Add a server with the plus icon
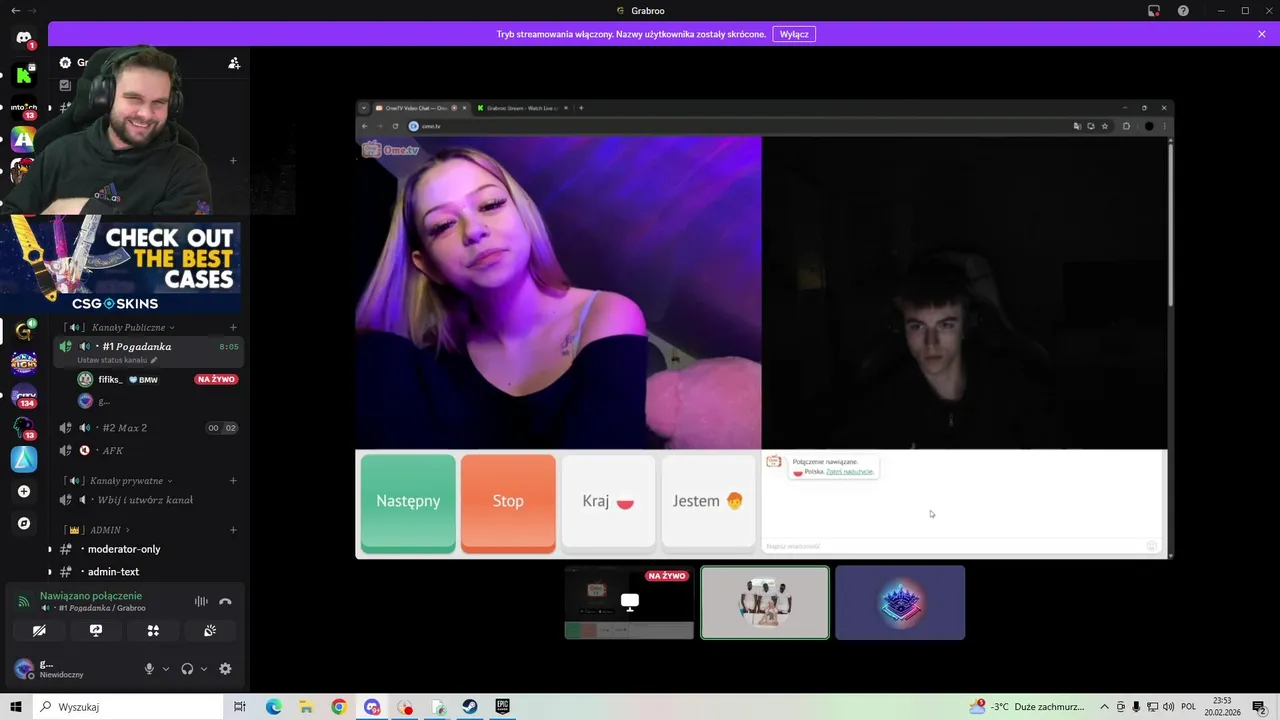 (x=24, y=491)
